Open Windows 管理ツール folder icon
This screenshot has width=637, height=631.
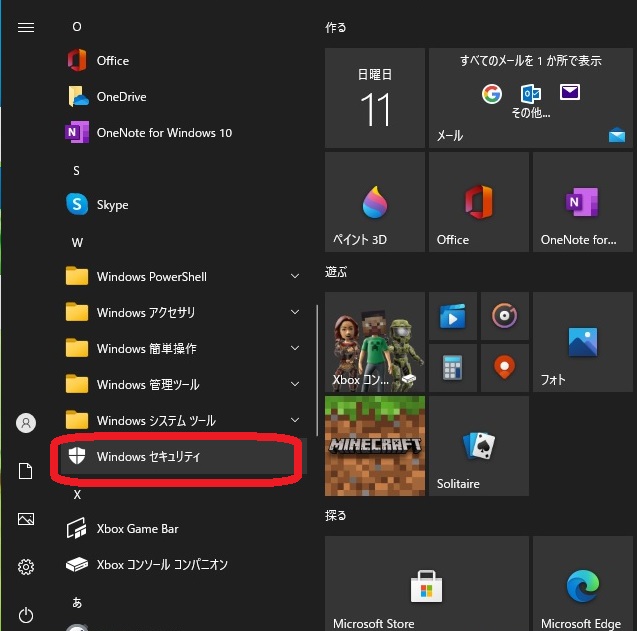click(x=77, y=384)
